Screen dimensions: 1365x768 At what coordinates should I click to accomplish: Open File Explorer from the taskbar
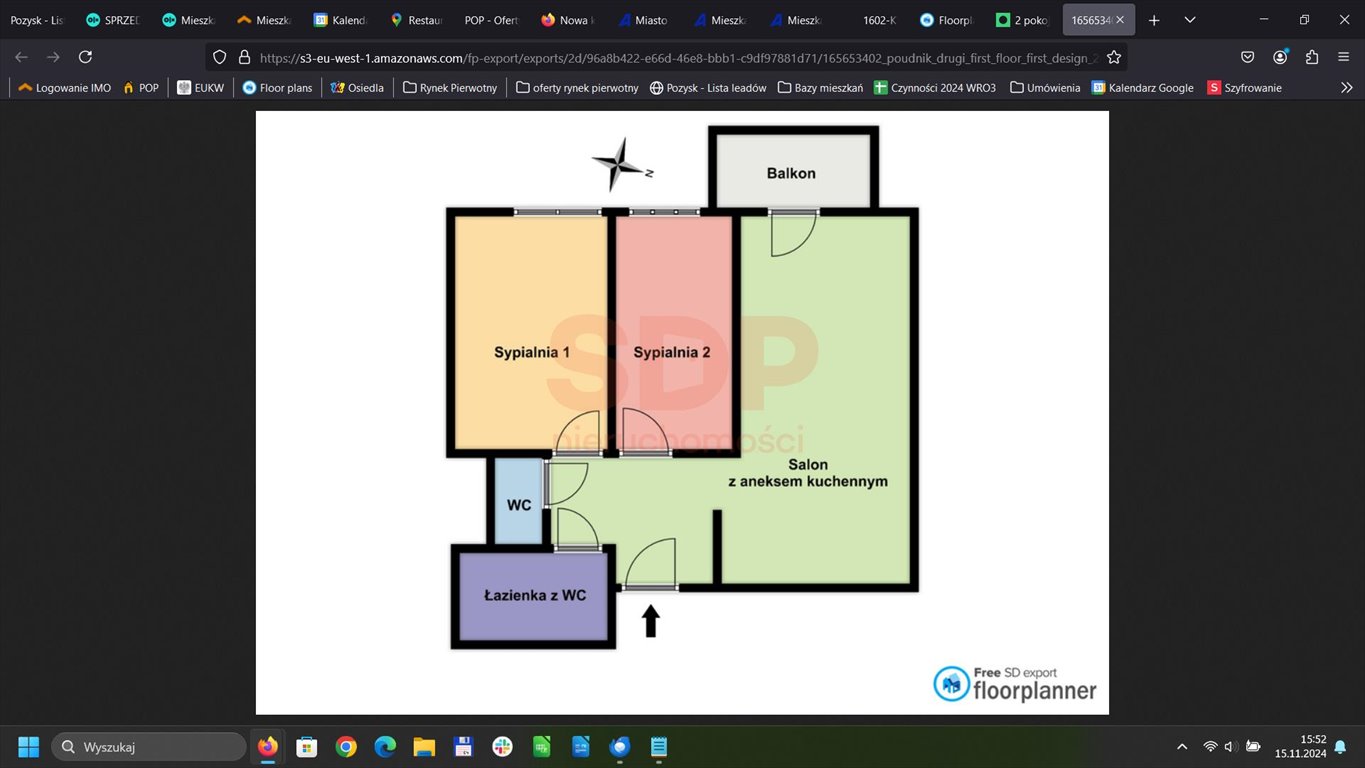424,747
